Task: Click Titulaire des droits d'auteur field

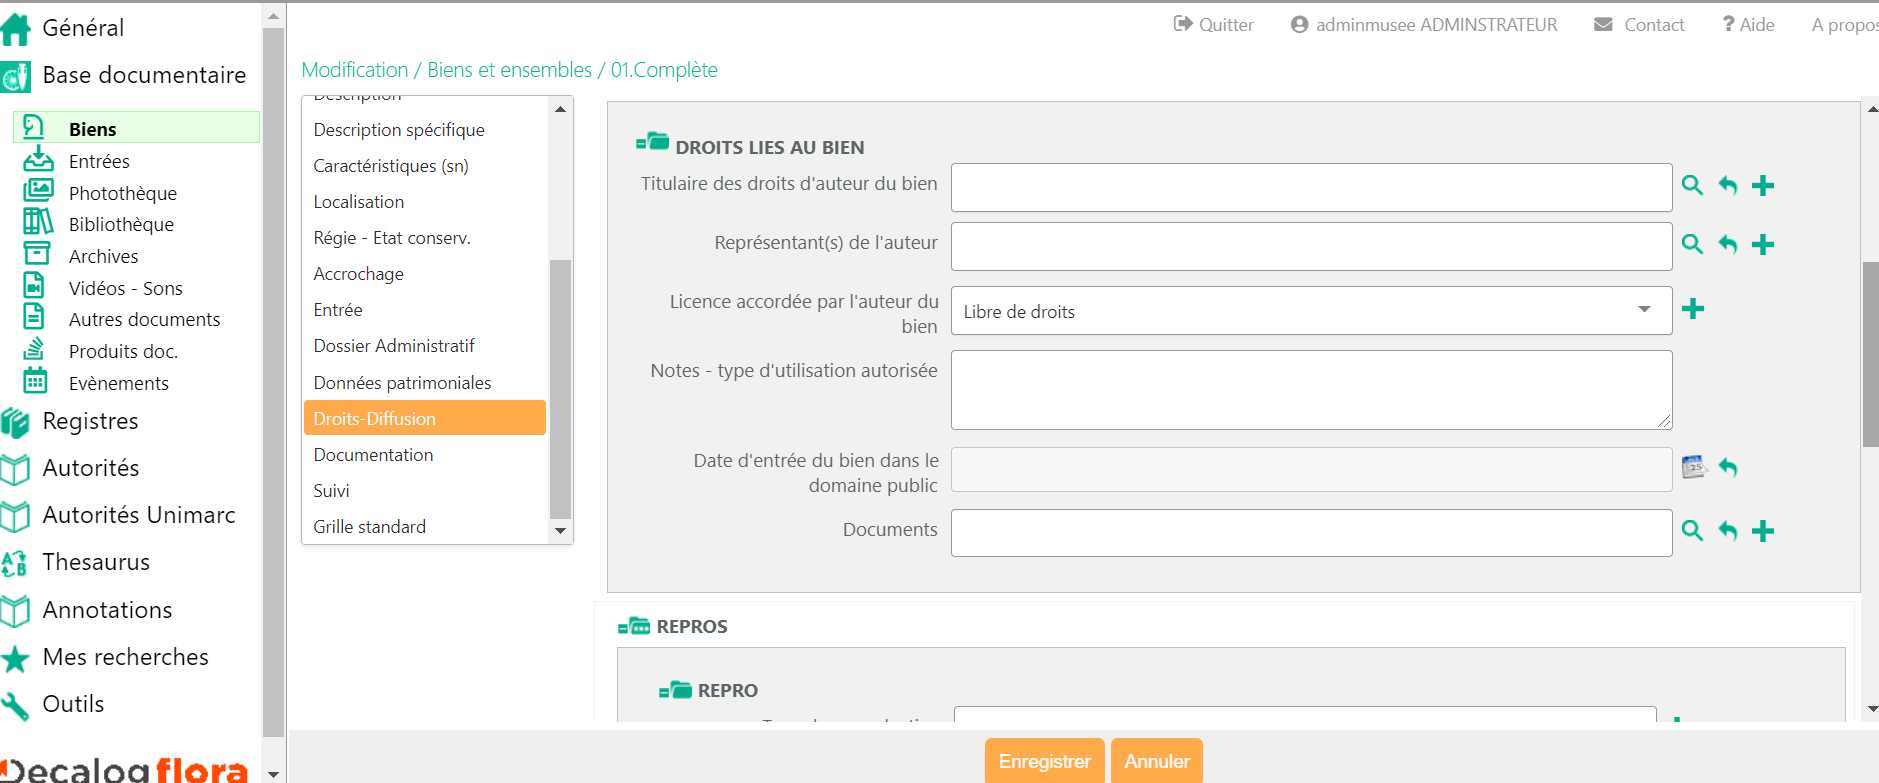Action: click(x=1311, y=187)
